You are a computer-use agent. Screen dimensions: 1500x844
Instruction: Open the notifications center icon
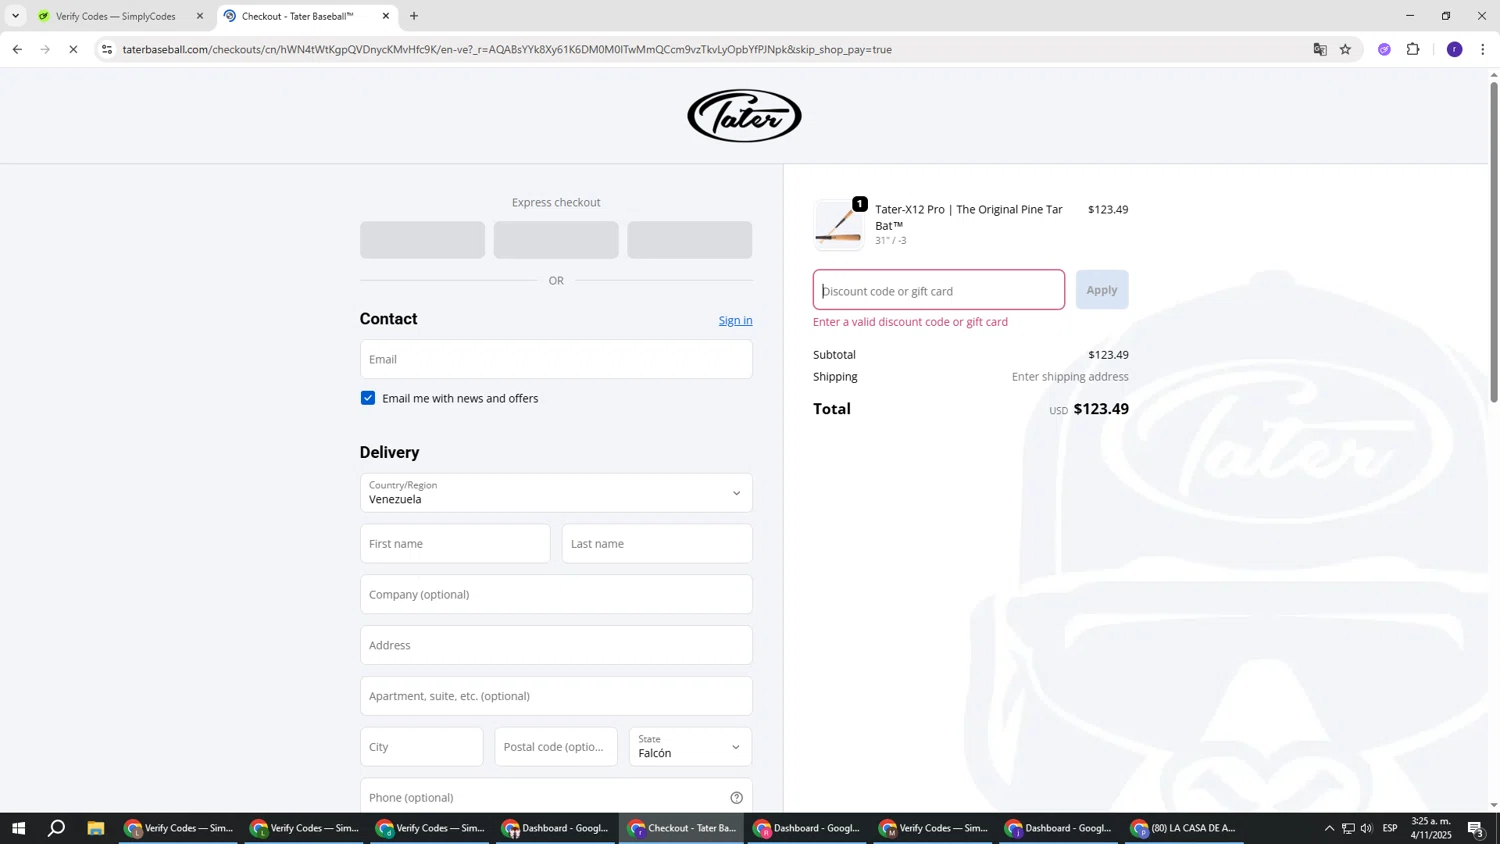1475,828
